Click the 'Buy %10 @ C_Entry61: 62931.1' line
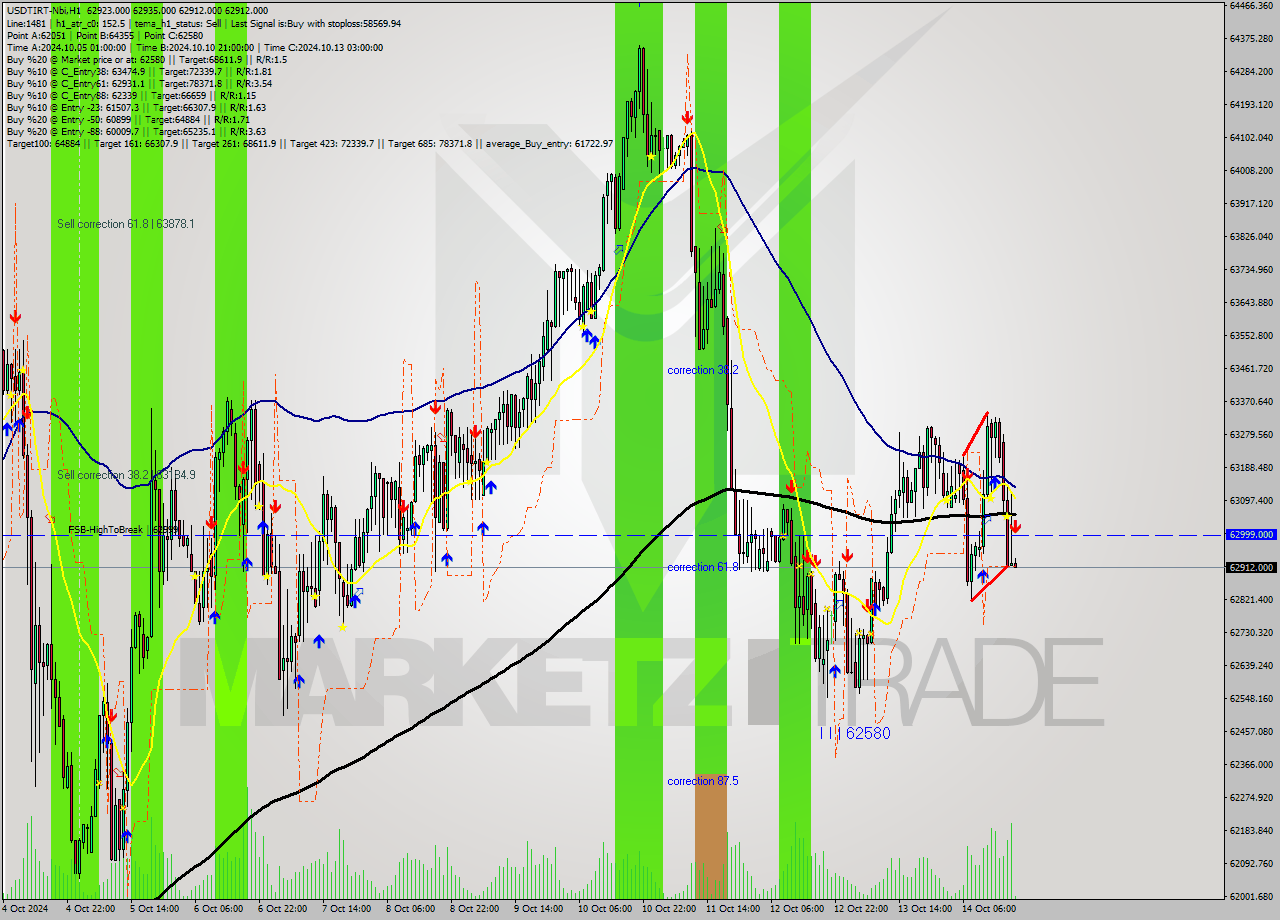1280x920 pixels. coord(139,83)
